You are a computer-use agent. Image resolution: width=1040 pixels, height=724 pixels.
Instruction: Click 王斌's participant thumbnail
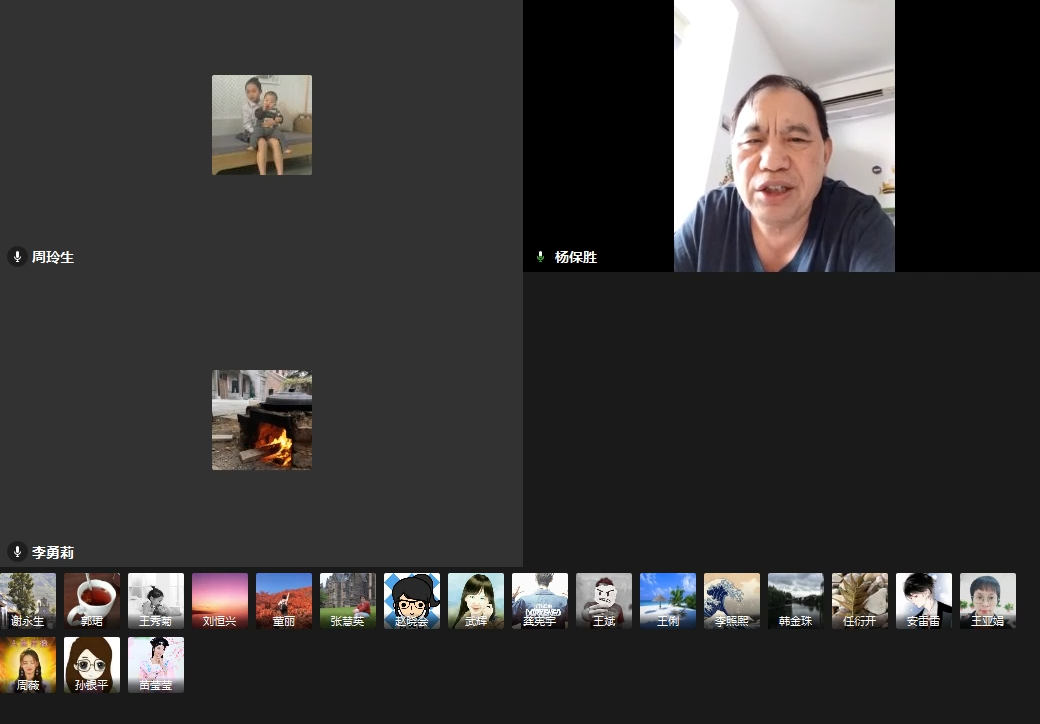[x=604, y=600]
